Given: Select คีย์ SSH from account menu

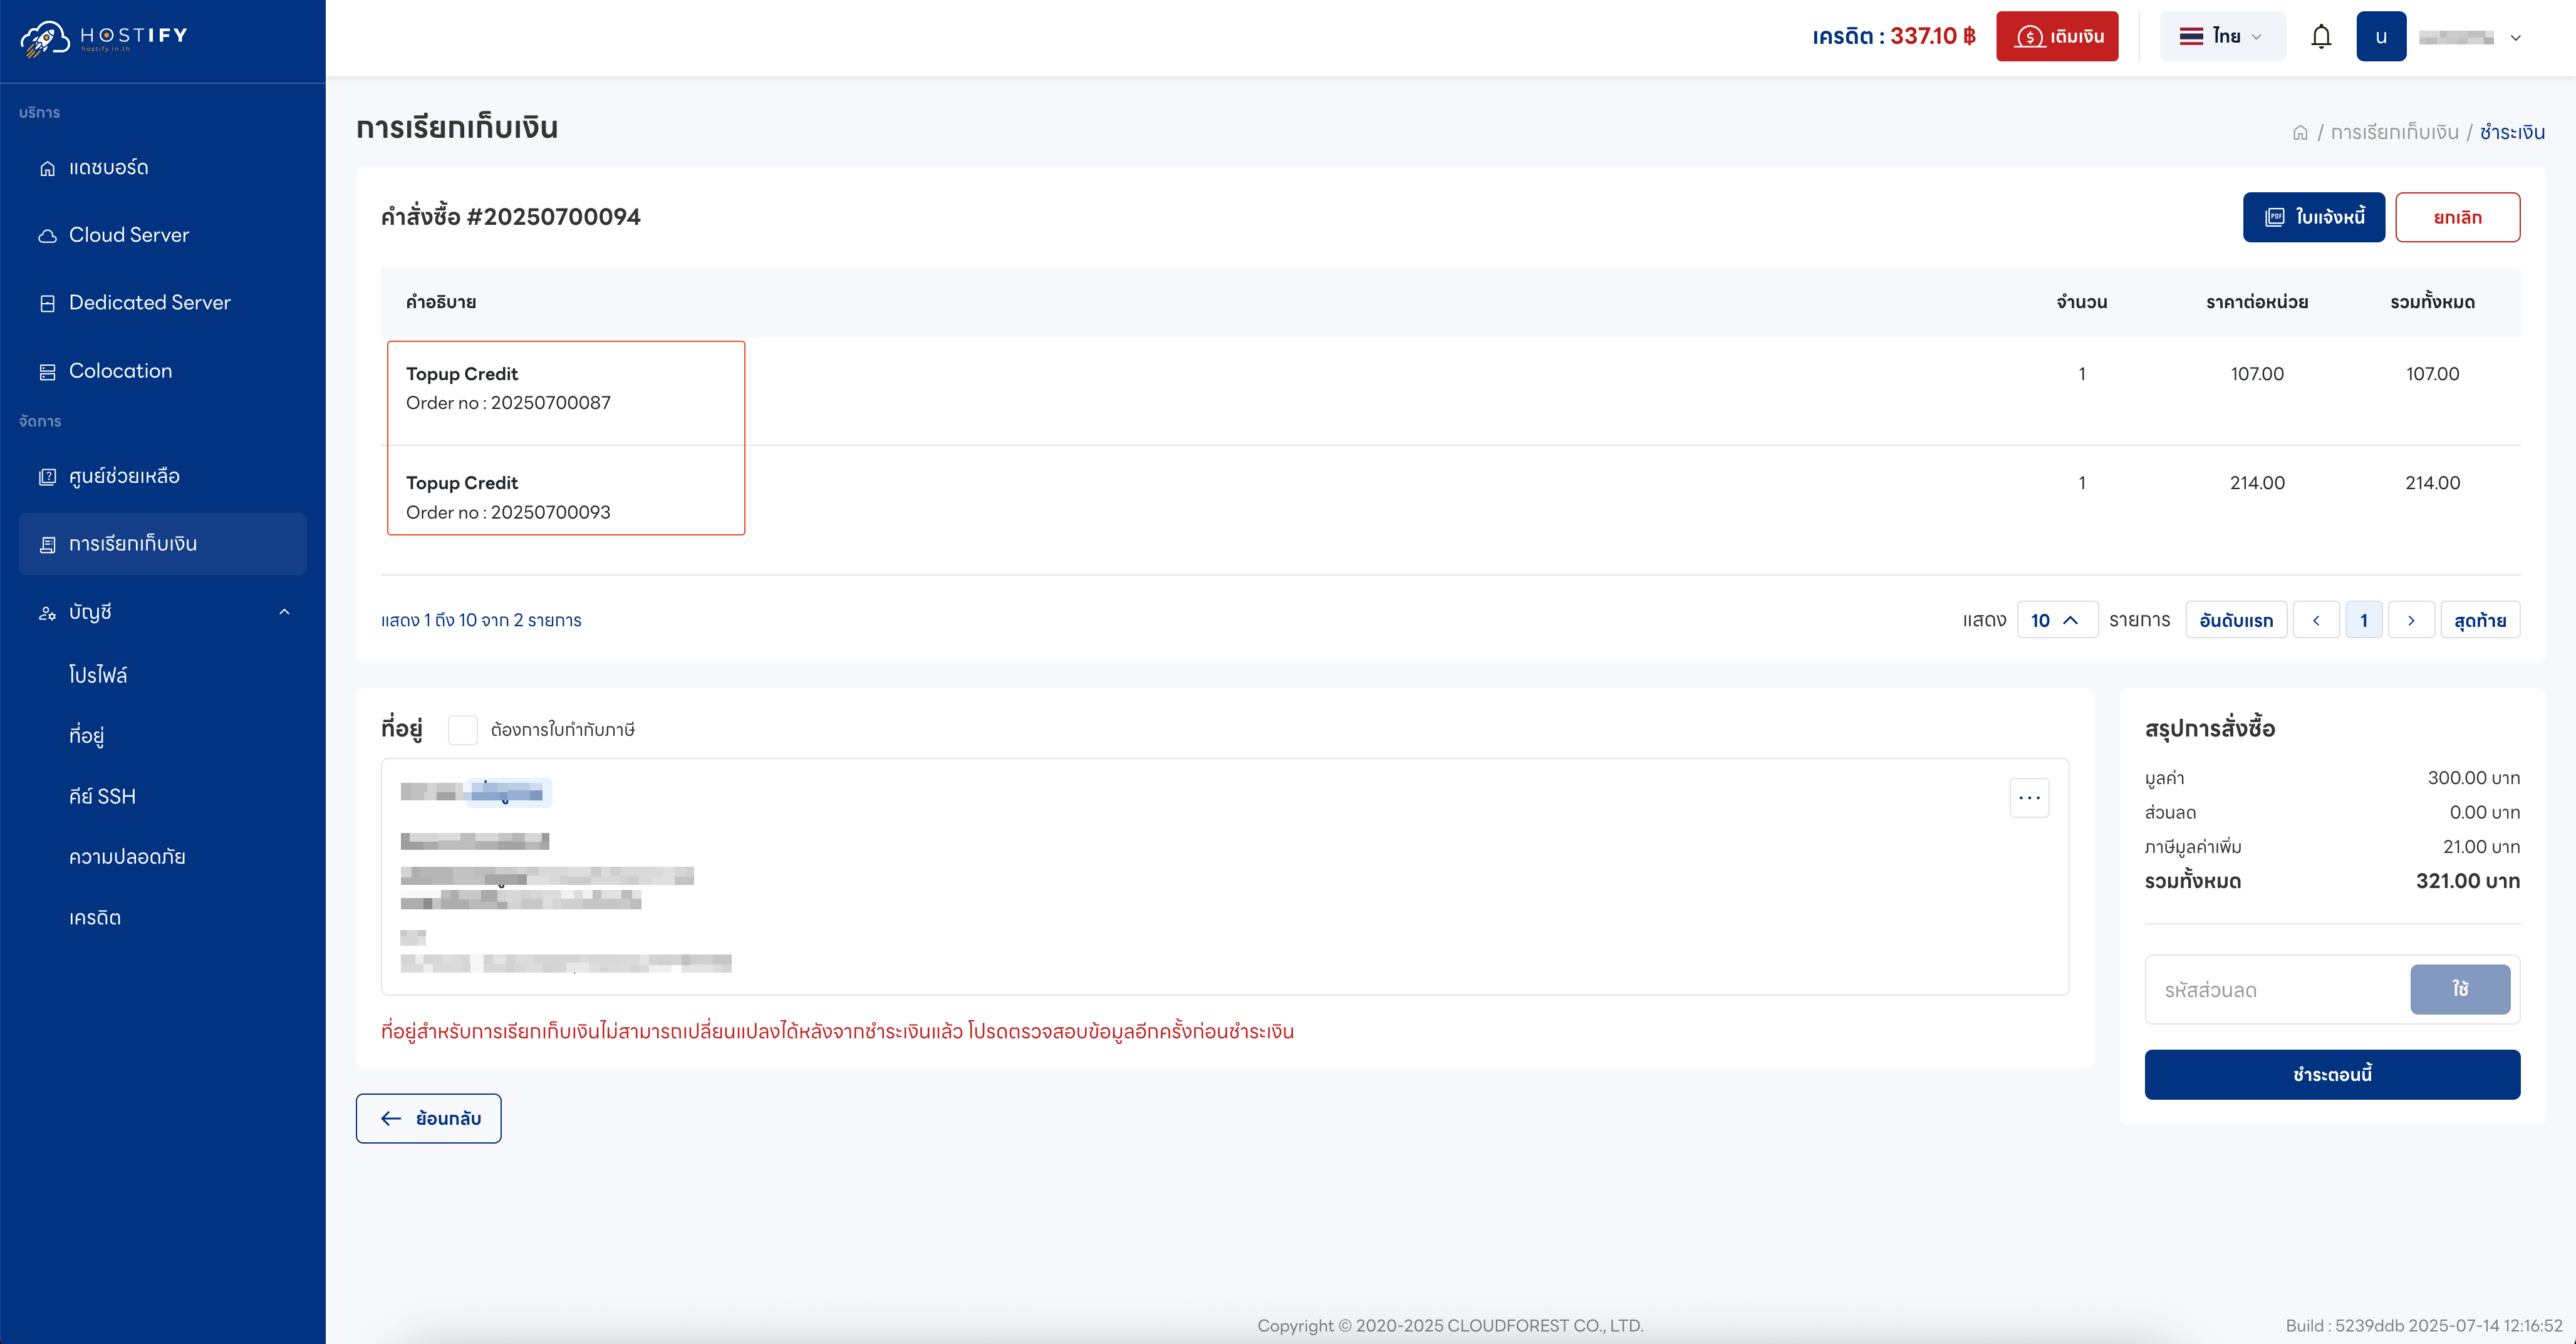Looking at the screenshot, I should 102,796.
